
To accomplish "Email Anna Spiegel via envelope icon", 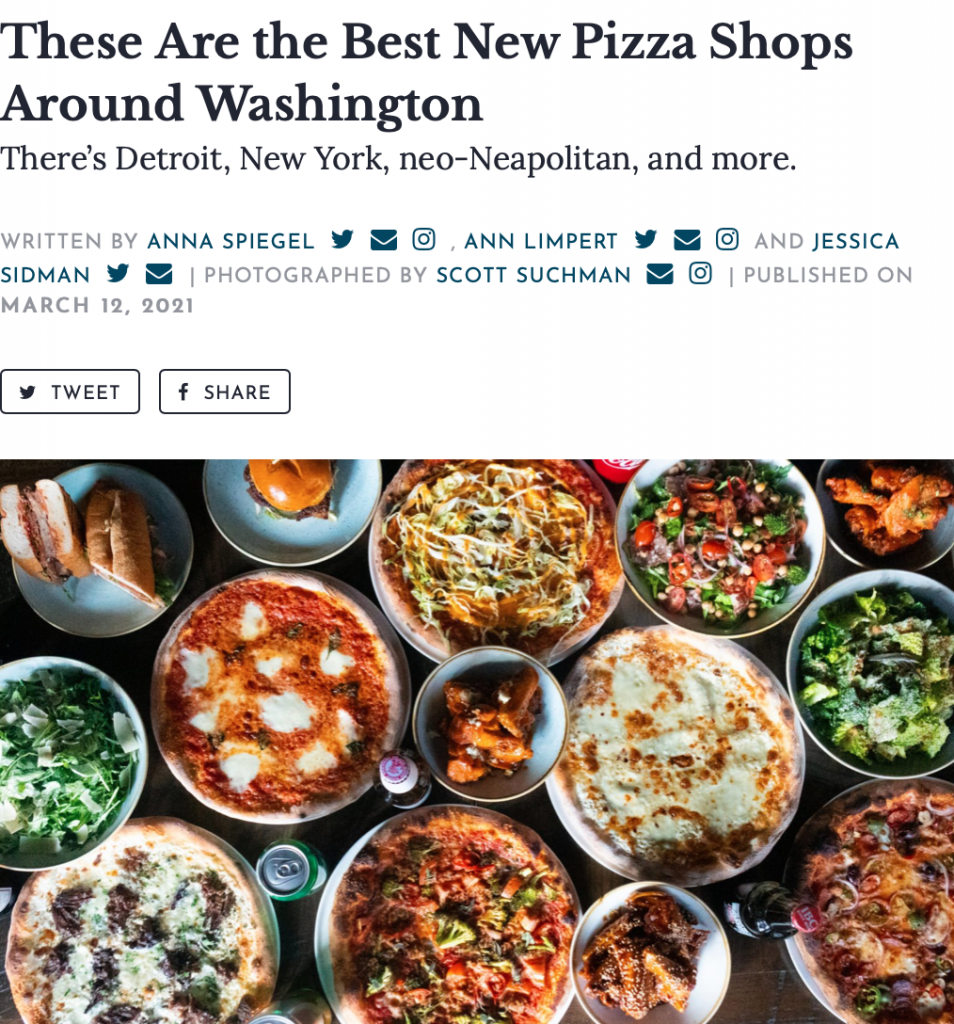I will (383, 240).
